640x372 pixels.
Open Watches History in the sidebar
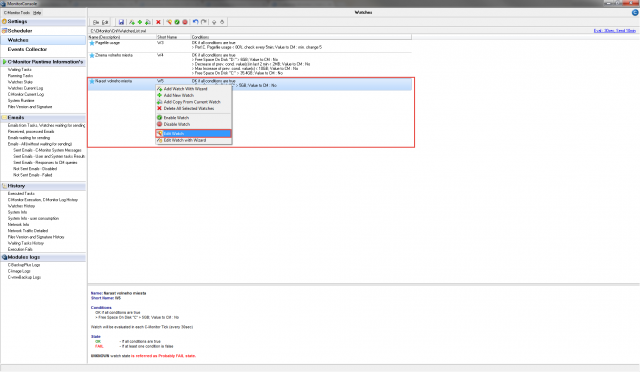(x=21, y=206)
